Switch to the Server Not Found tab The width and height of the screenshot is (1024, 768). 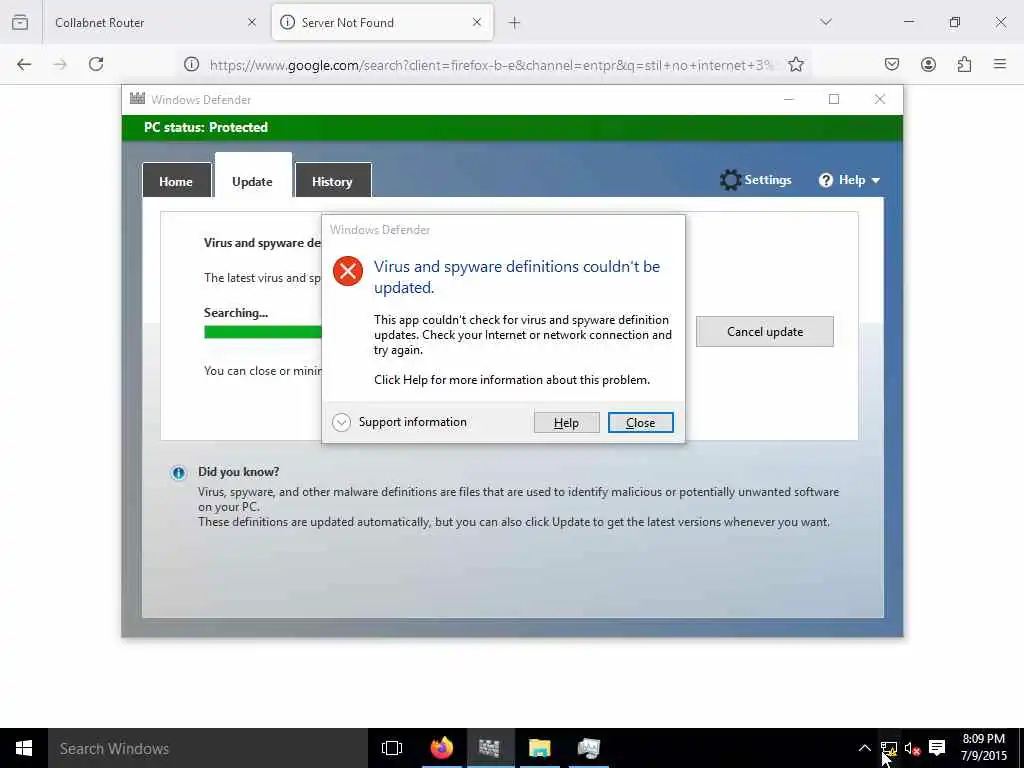pos(382,22)
